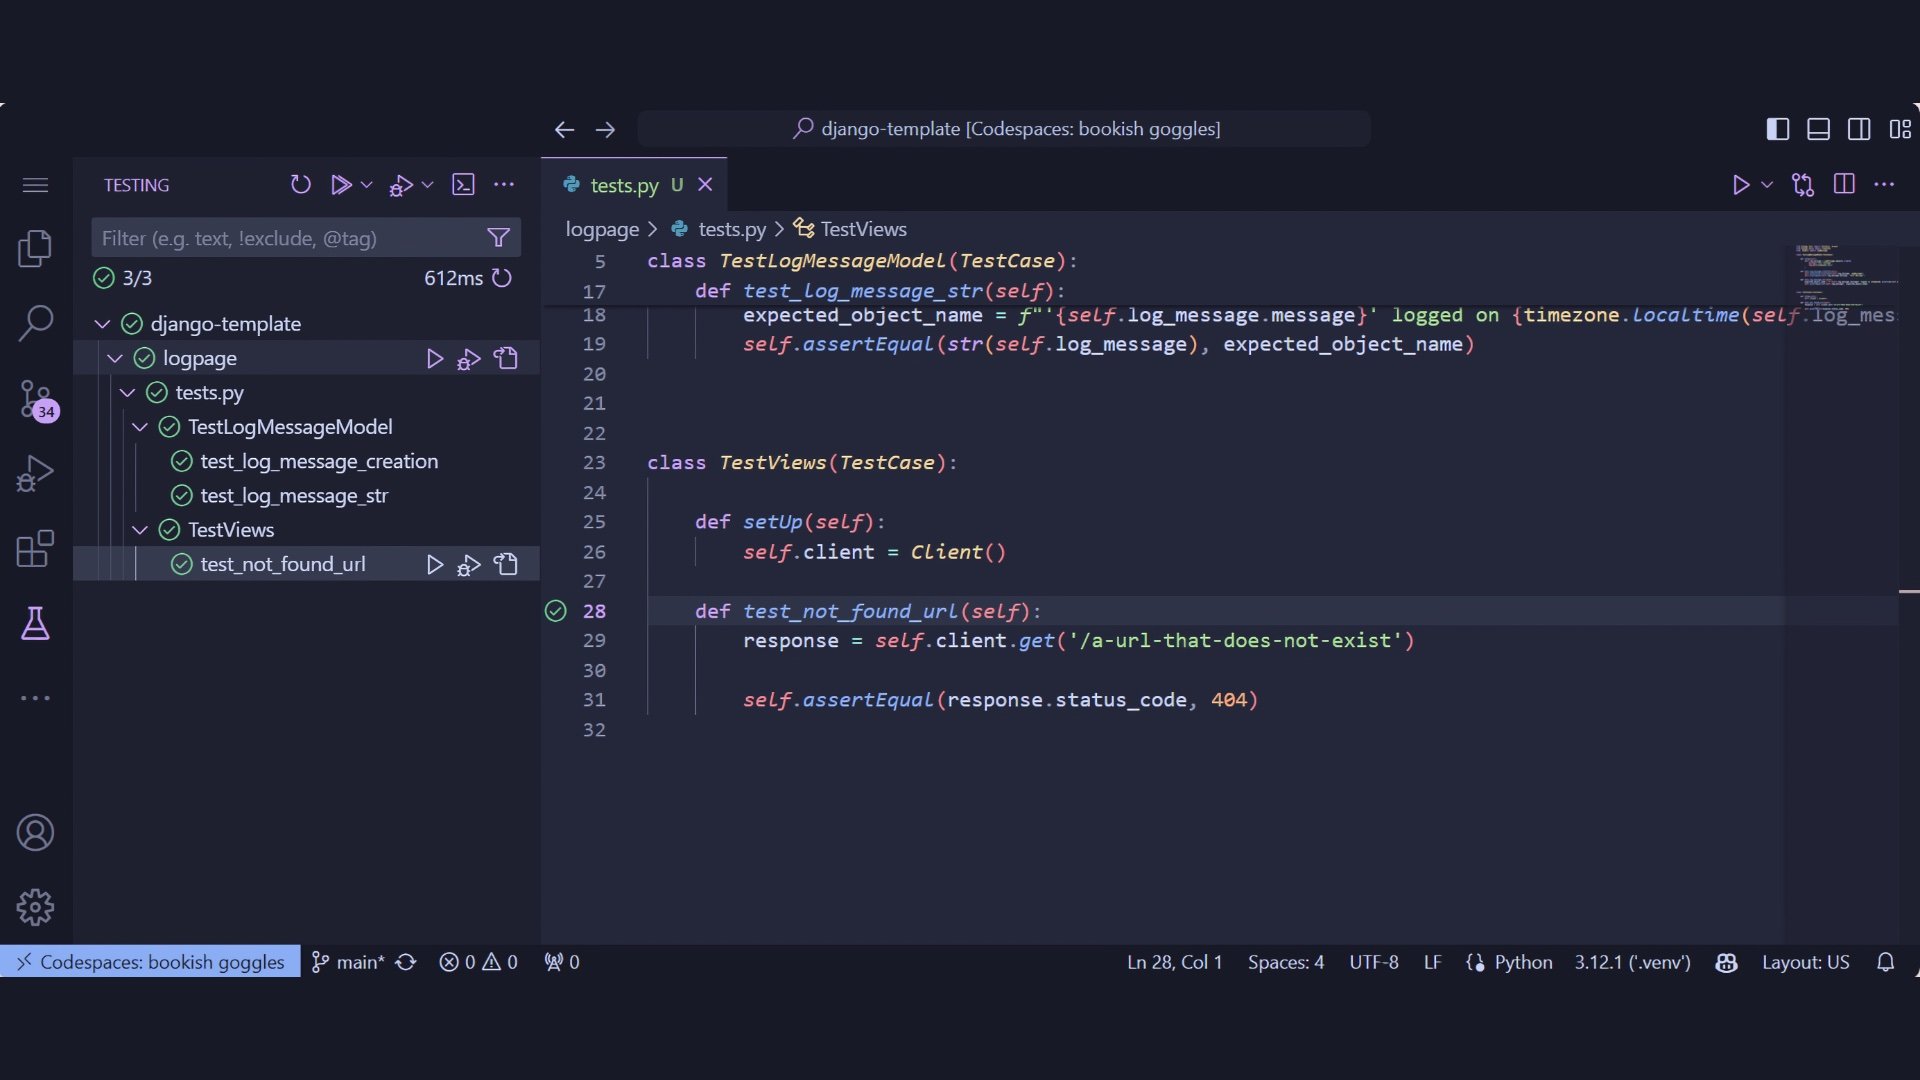Image resolution: width=1920 pixels, height=1080 pixels.
Task: Debug the test_not_found_url test
Action: click(468, 565)
